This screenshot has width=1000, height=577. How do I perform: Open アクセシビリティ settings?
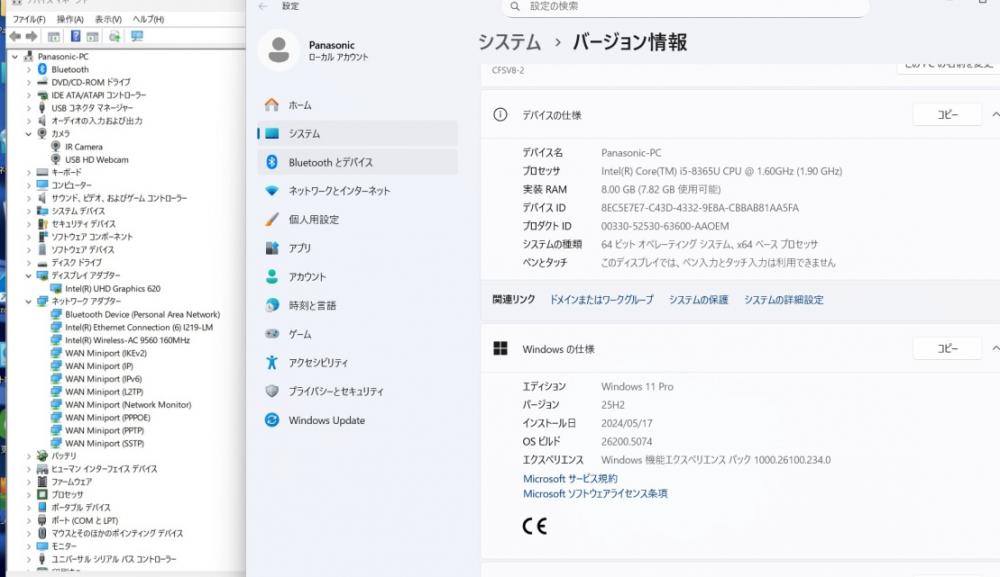point(358,363)
